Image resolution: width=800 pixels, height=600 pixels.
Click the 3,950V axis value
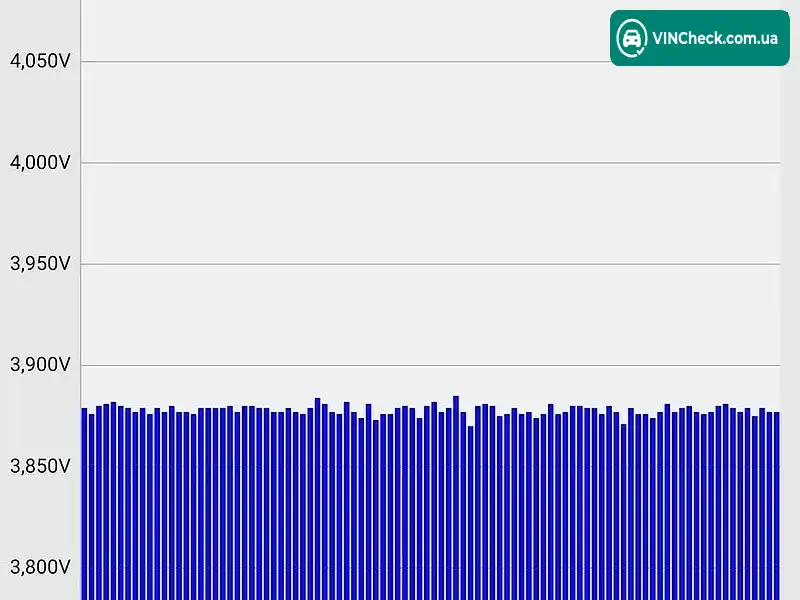(x=40, y=264)
